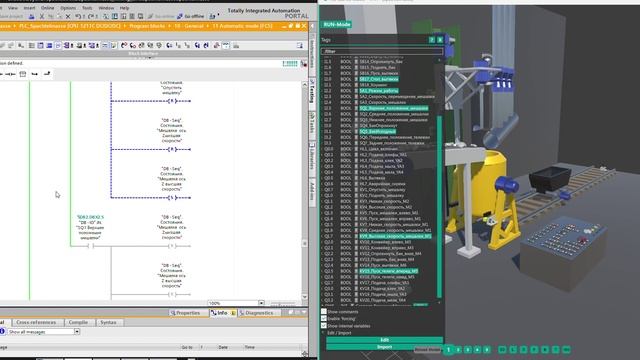Insert a normally open contact from the LAD favorites
The image size is (640, 360).
click(x=10, y=74)
